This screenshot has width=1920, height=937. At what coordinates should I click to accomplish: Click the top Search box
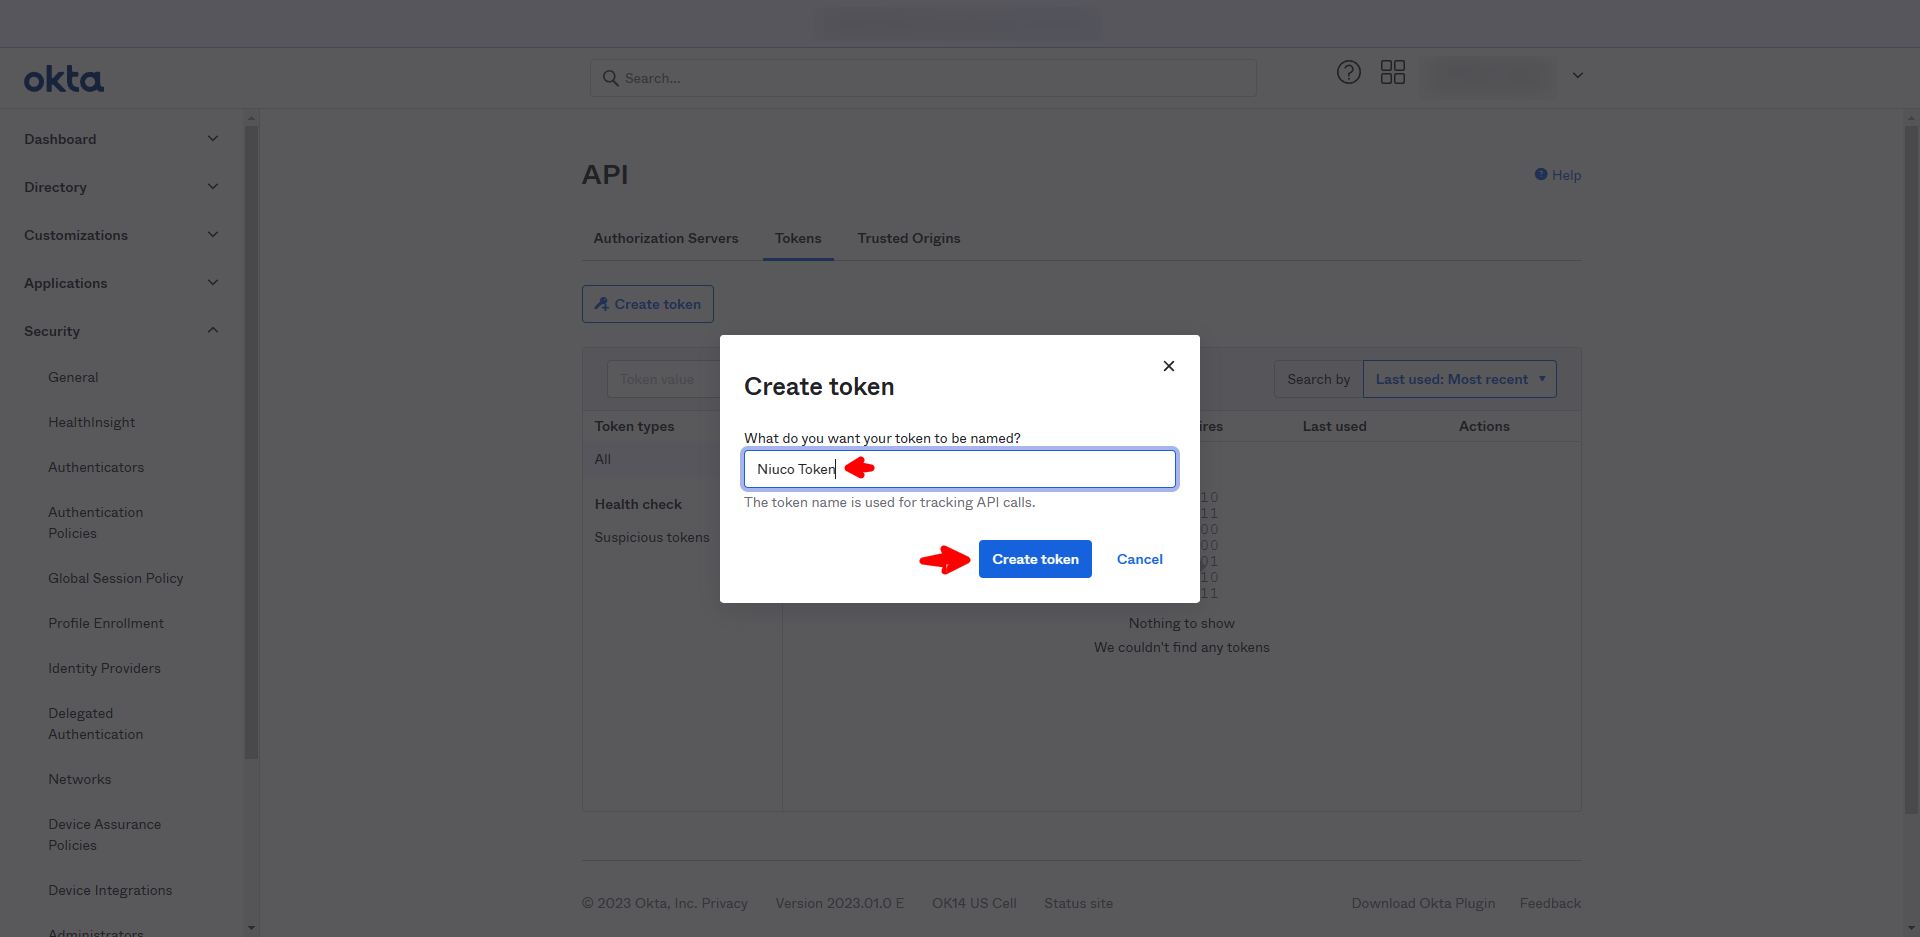(923, 78)
